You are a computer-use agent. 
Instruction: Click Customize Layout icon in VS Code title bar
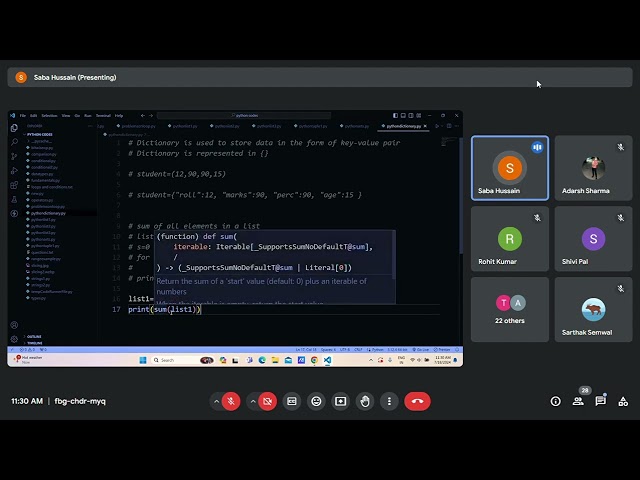tap(419, 116)
